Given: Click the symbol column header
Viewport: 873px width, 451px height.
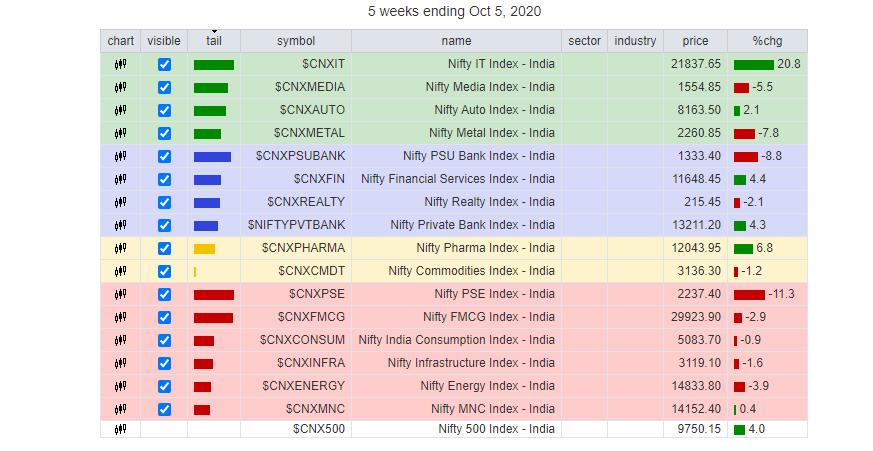Looking at the screenshot, I should click(295, 41).
